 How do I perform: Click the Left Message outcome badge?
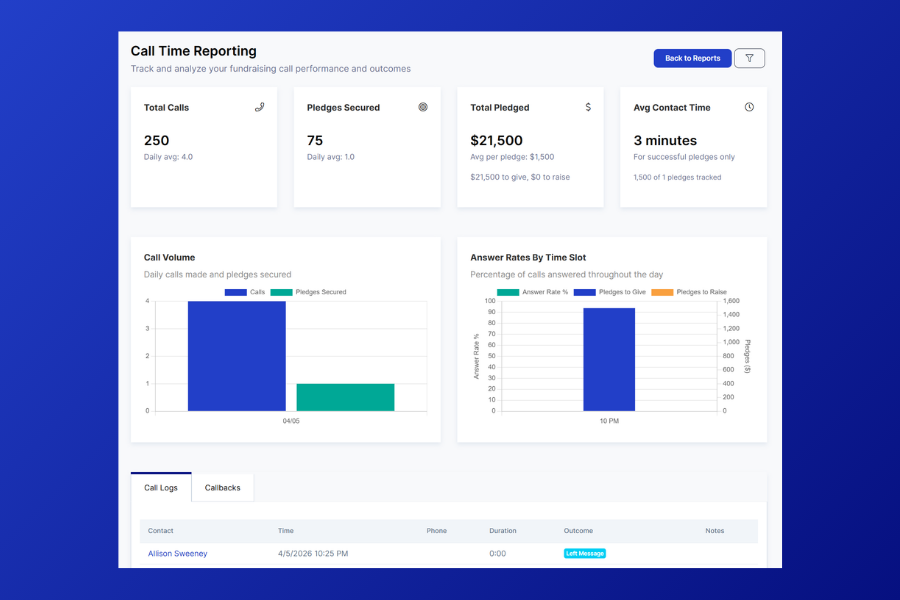coord(585,553)
